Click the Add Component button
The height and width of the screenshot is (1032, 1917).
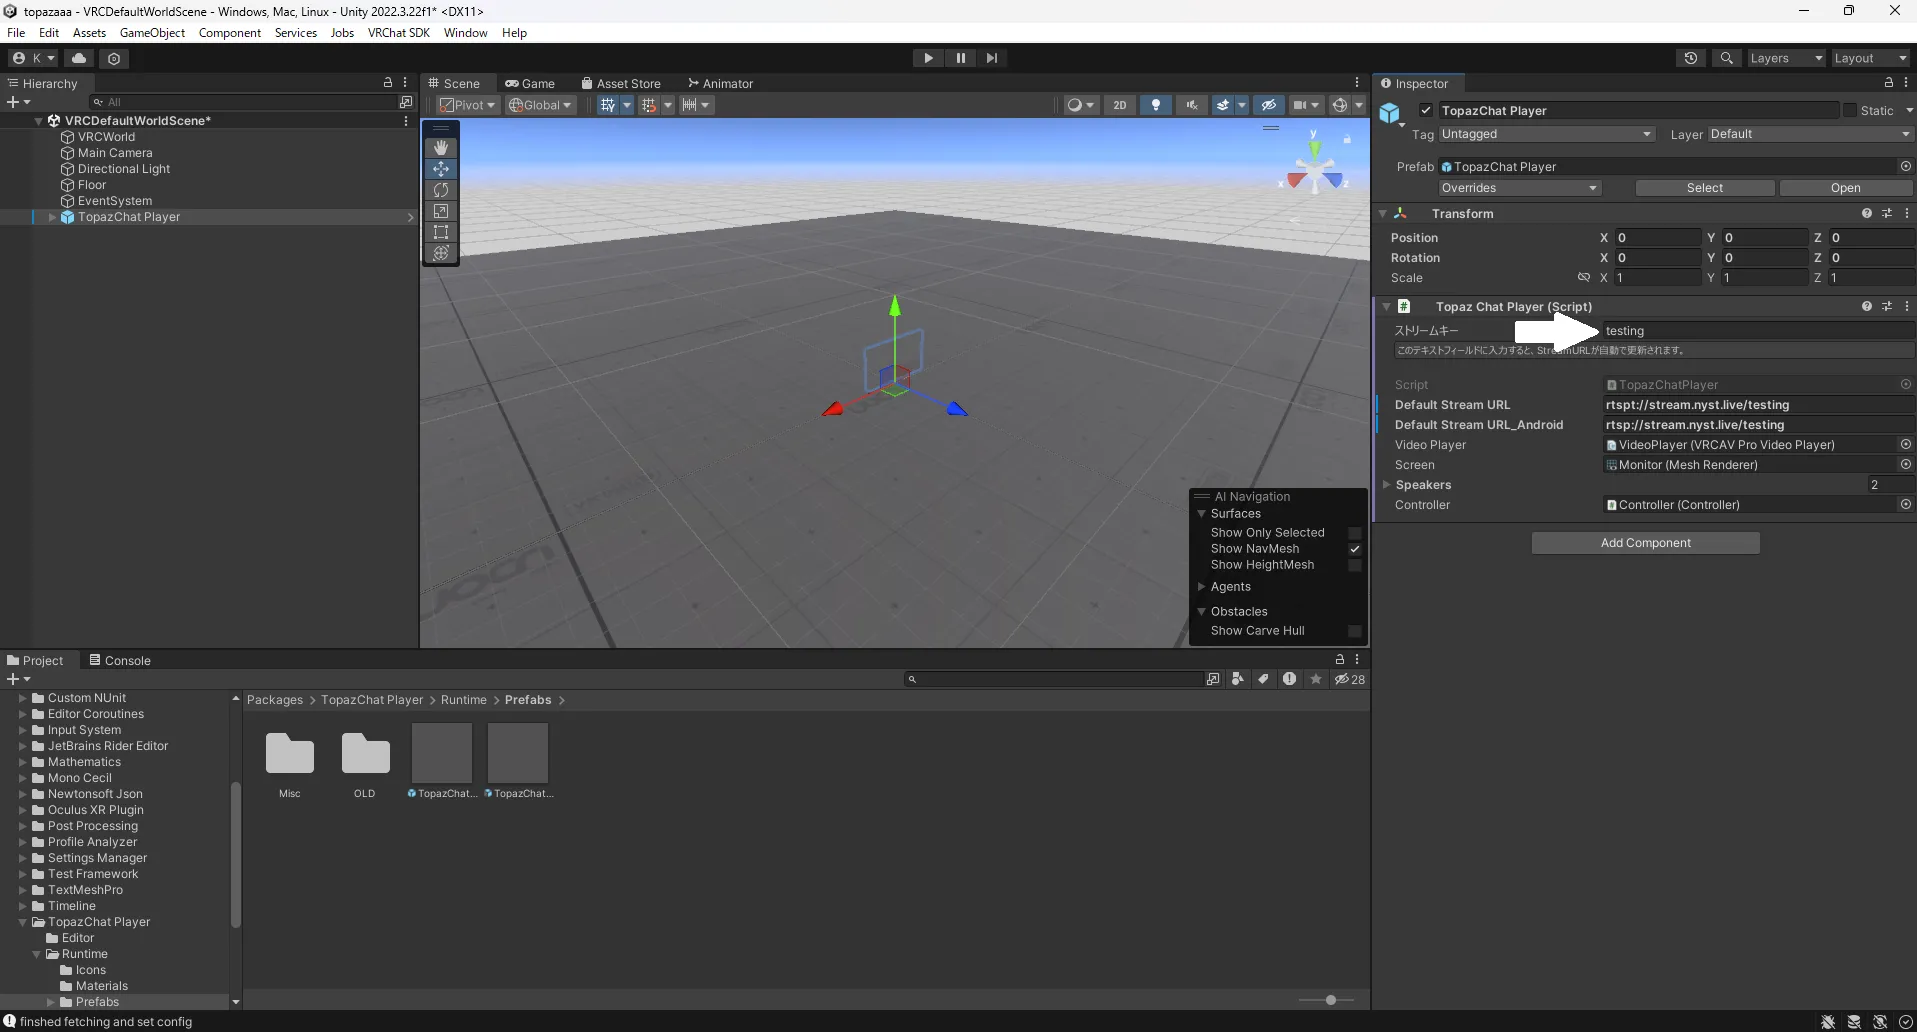(x=1645, y=543)
